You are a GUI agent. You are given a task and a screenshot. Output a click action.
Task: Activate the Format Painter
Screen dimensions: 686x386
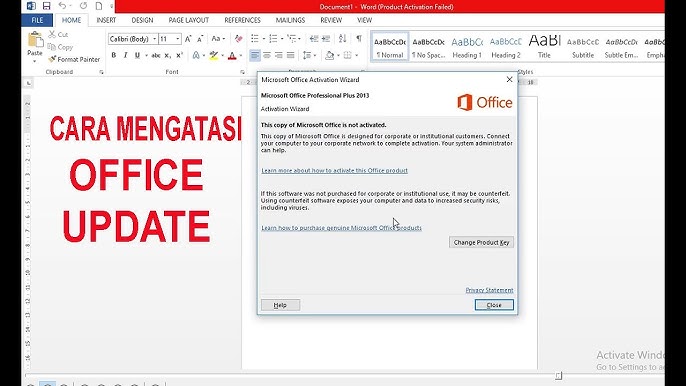click(x=74, y=59)
